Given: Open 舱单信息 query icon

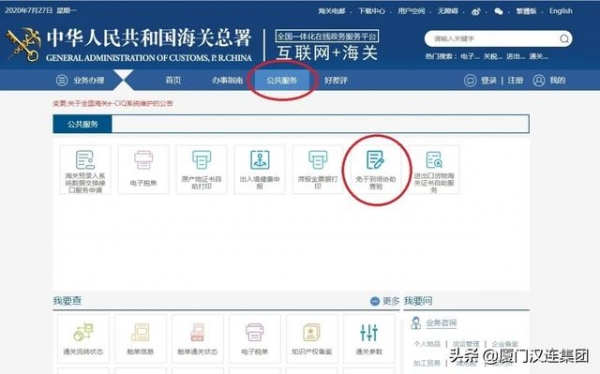Looking at the screenshot, I should (x=140, y=332).
